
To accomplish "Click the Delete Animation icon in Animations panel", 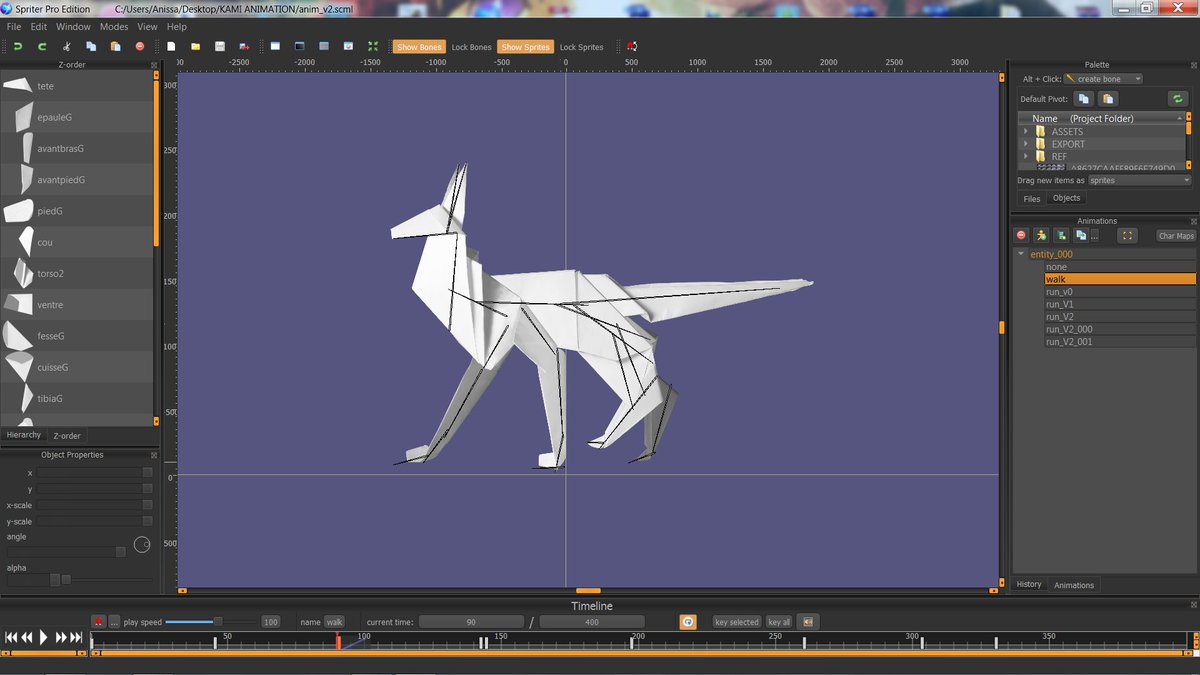I will point(1021,235).
